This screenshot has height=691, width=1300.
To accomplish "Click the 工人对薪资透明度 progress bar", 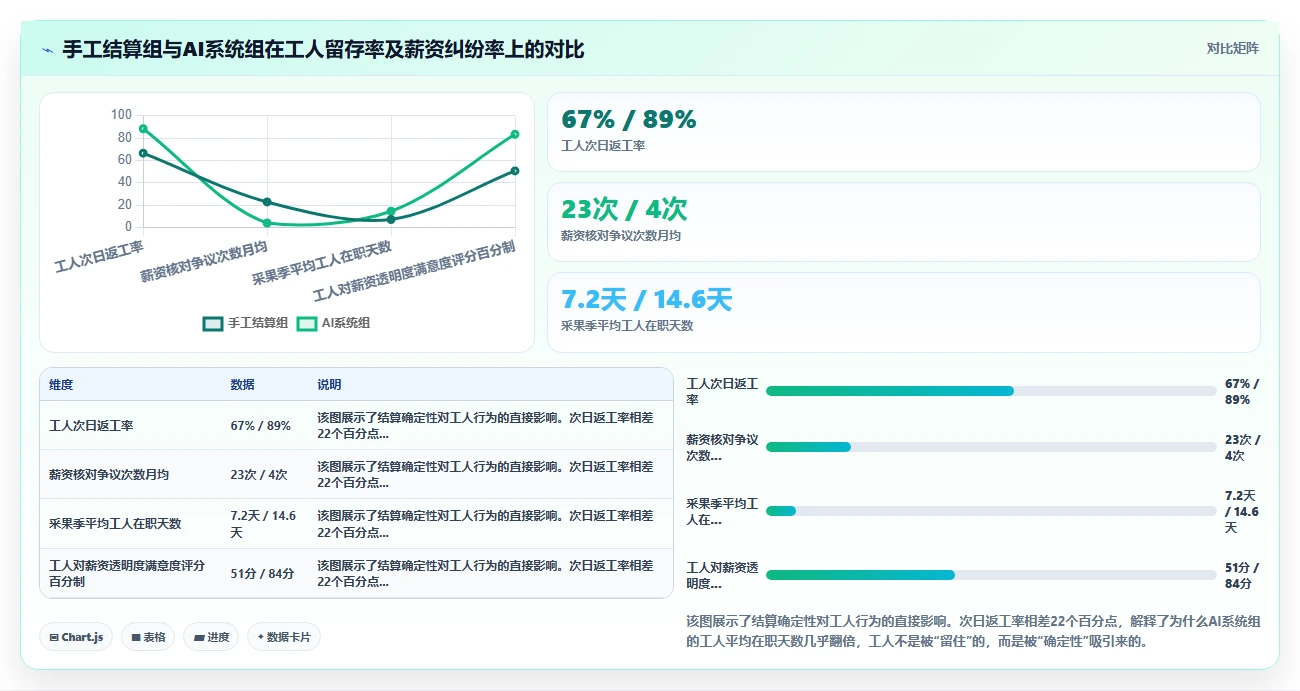I will coord(991,575).
